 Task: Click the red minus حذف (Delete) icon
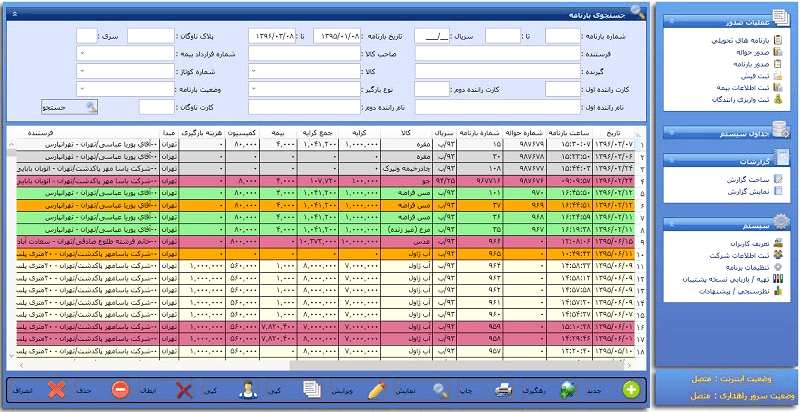tap(120, 390)
